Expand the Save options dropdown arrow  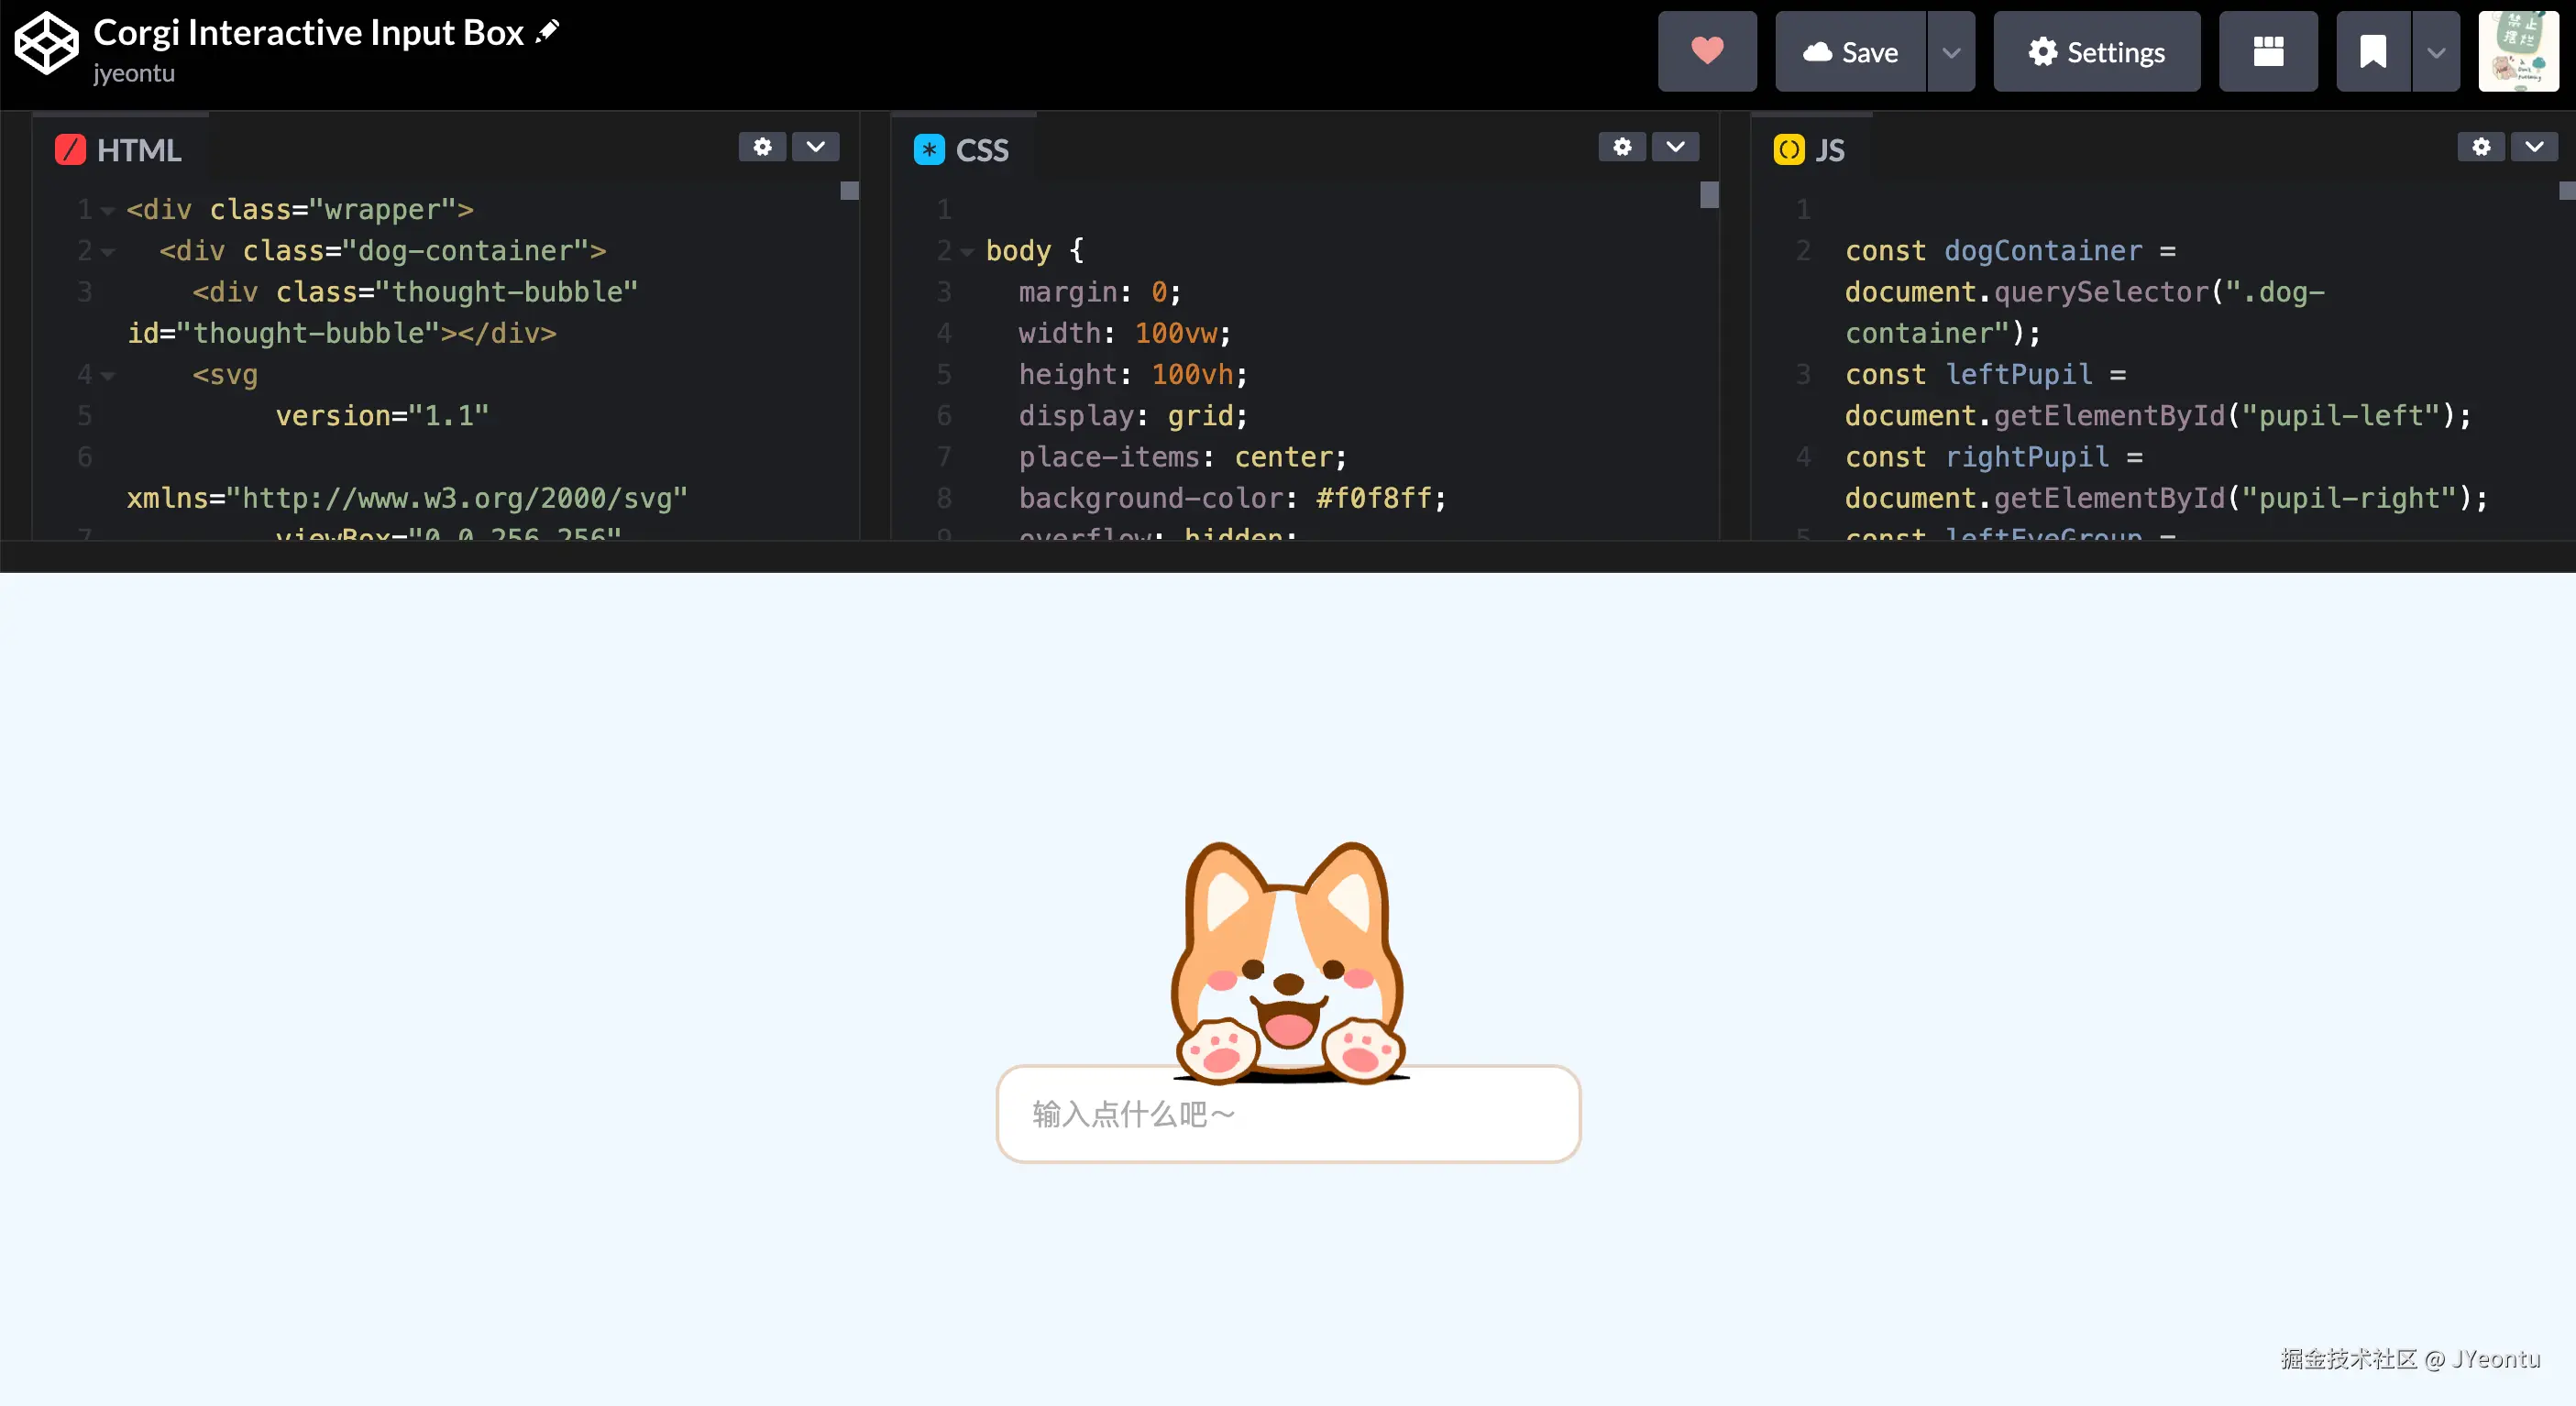click(1950, 52)
